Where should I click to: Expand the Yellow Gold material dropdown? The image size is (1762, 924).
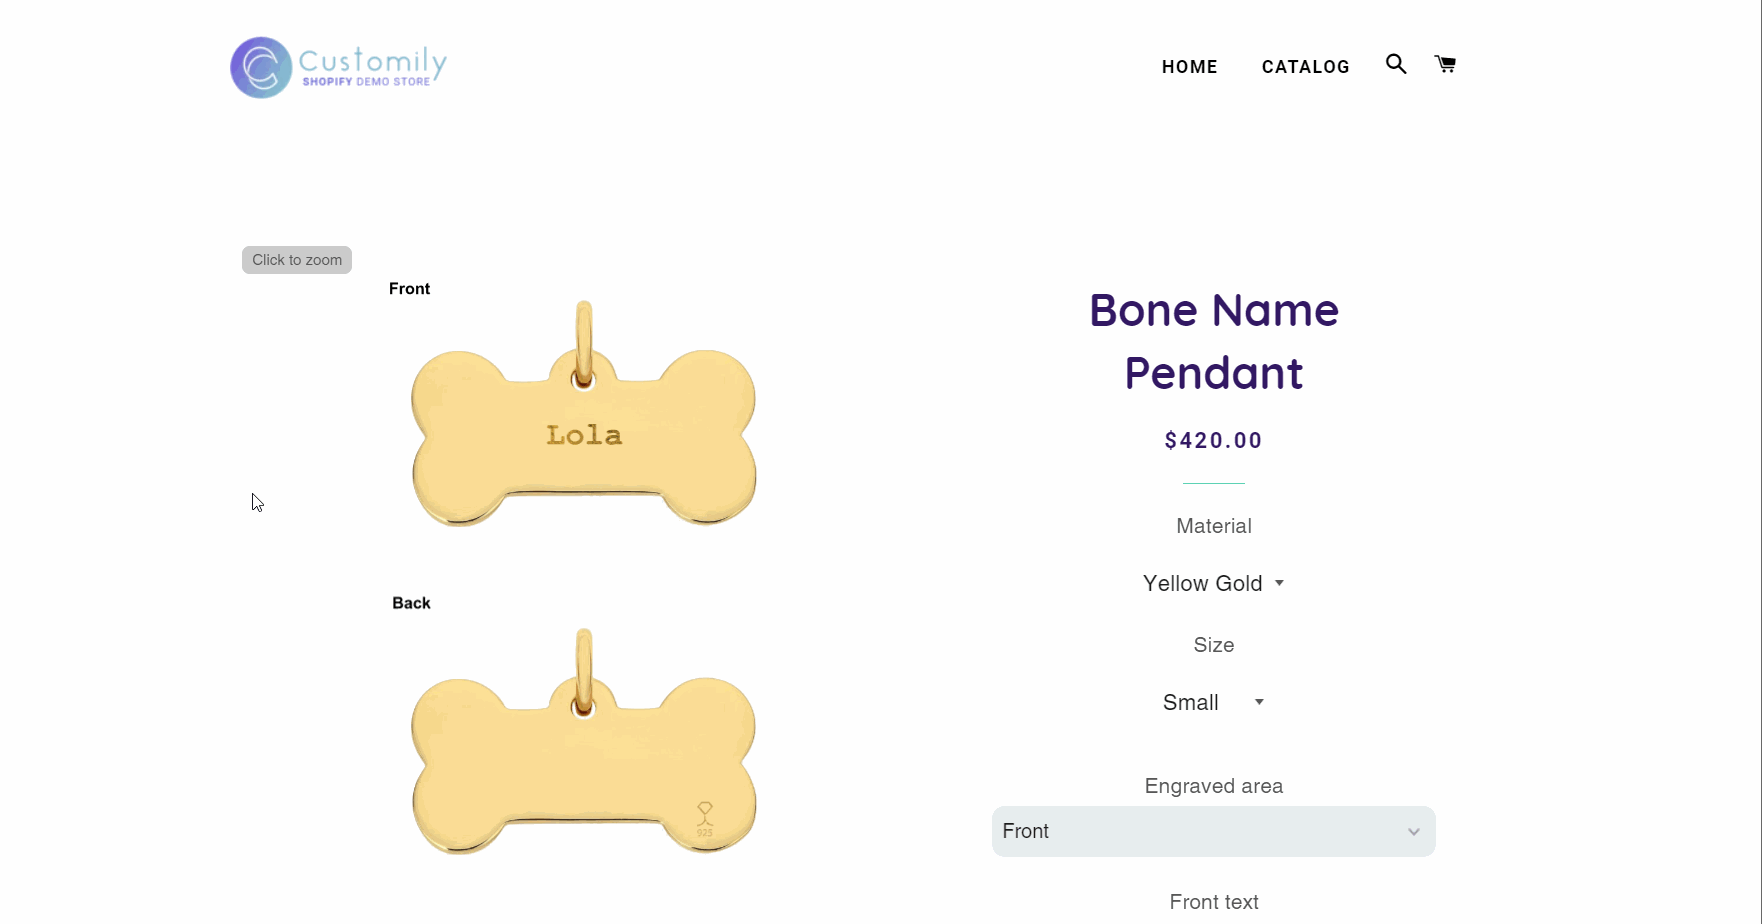pyautogui.click(x=1203, y=584)
